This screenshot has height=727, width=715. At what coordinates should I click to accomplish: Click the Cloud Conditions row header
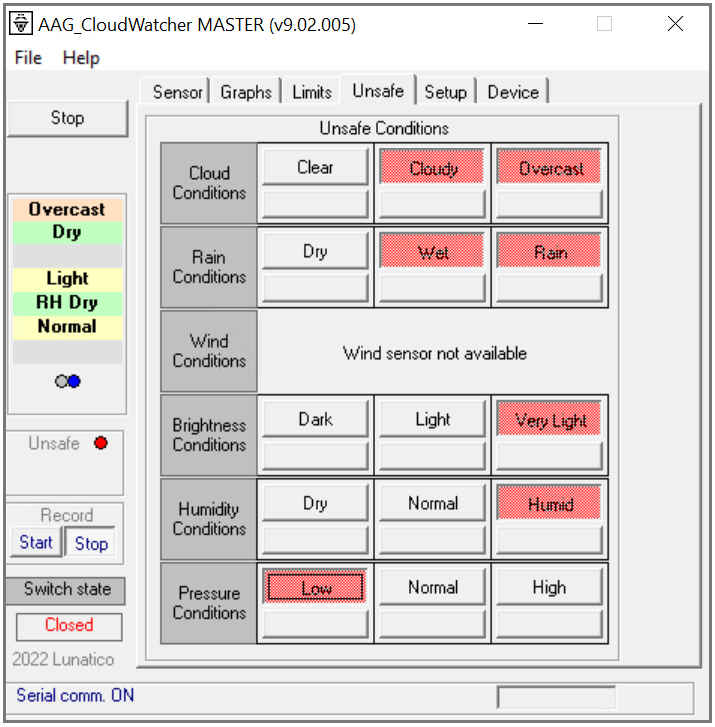click(x=209, y=183)
